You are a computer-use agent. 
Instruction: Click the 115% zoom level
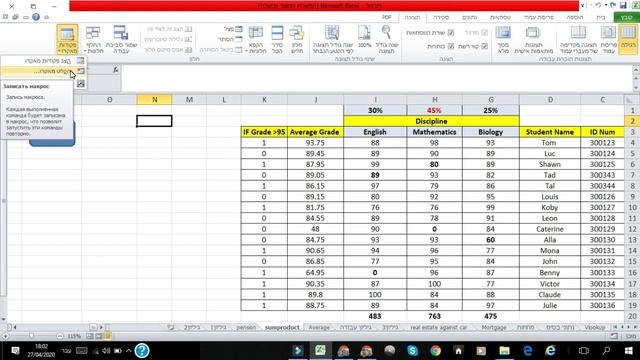coord(74,336)
